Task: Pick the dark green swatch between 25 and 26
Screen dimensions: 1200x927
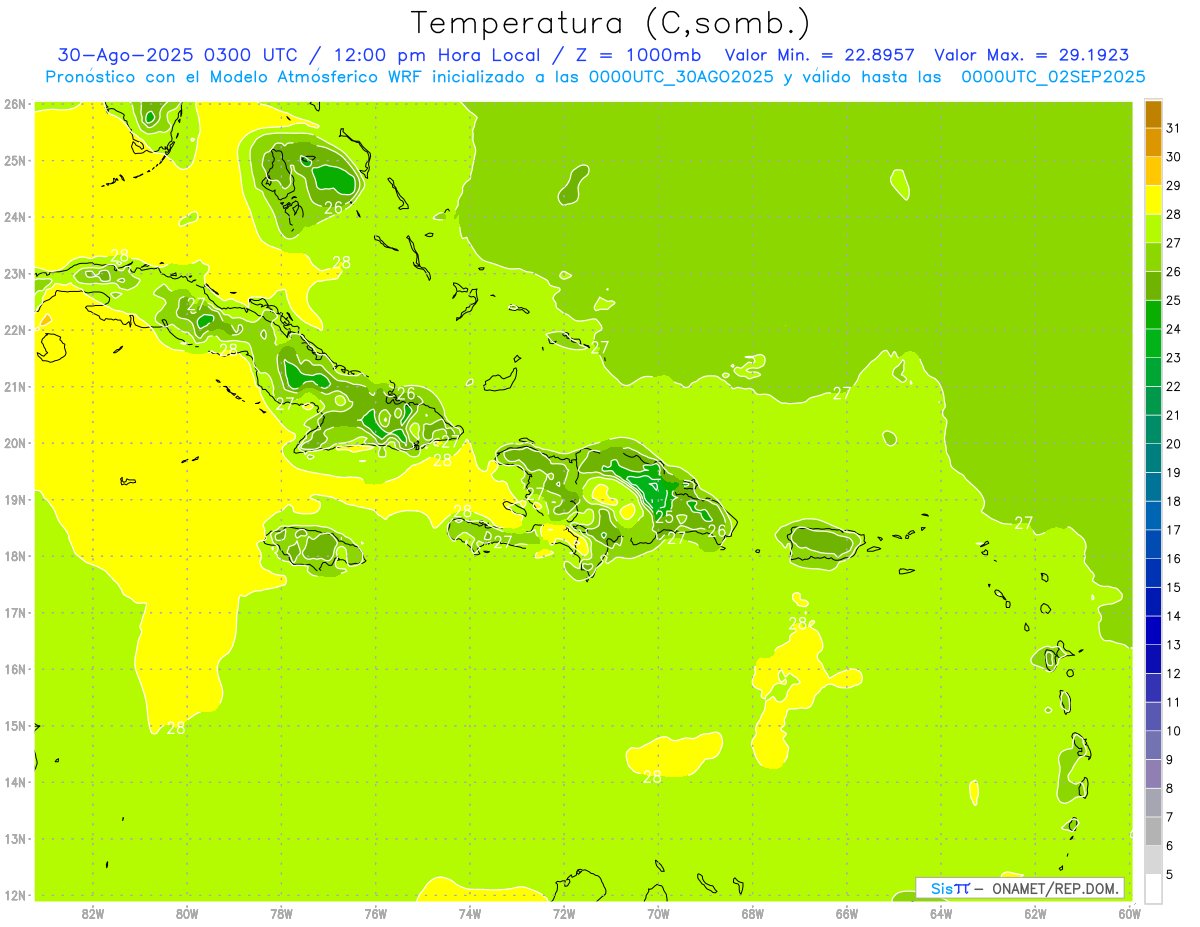Action: coord(1153,286)
